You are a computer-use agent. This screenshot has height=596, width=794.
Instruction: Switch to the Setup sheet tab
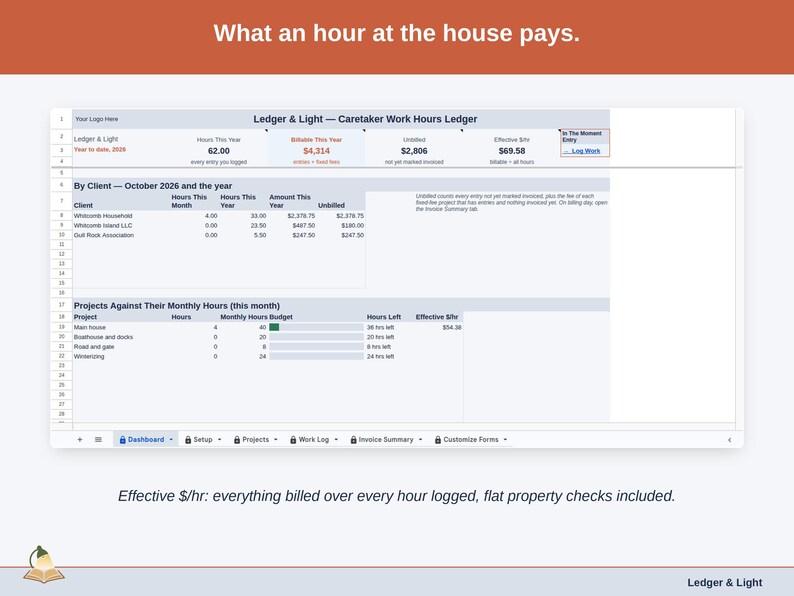[203, 440]
